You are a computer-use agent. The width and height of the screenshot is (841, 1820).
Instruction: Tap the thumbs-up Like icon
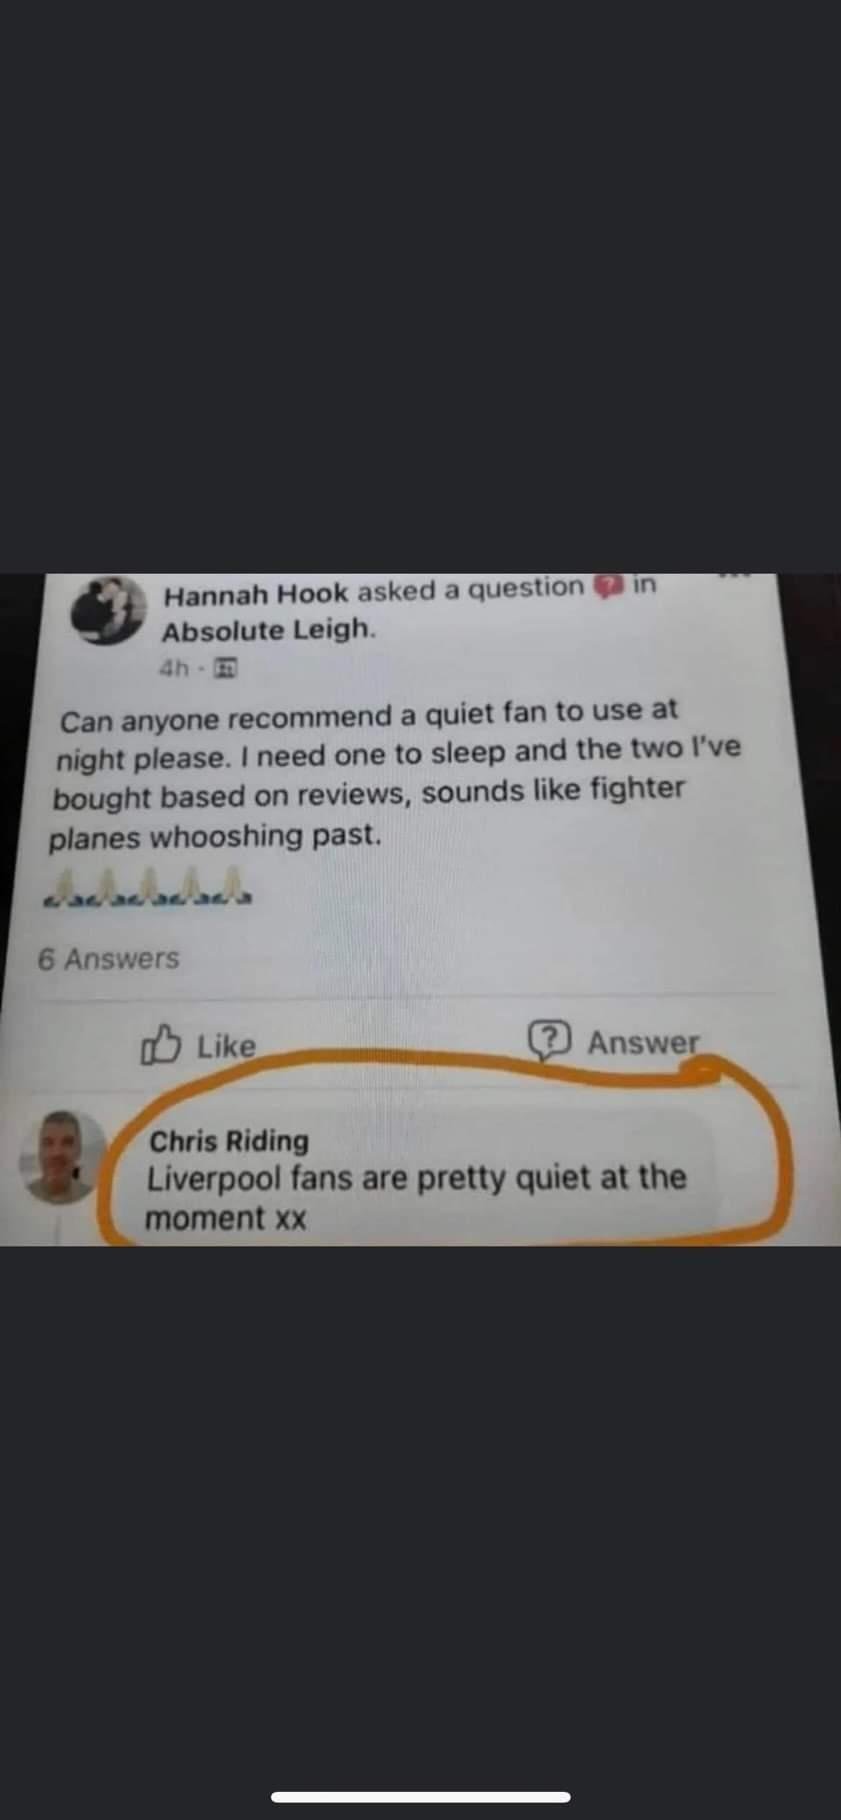[161, 1045]
